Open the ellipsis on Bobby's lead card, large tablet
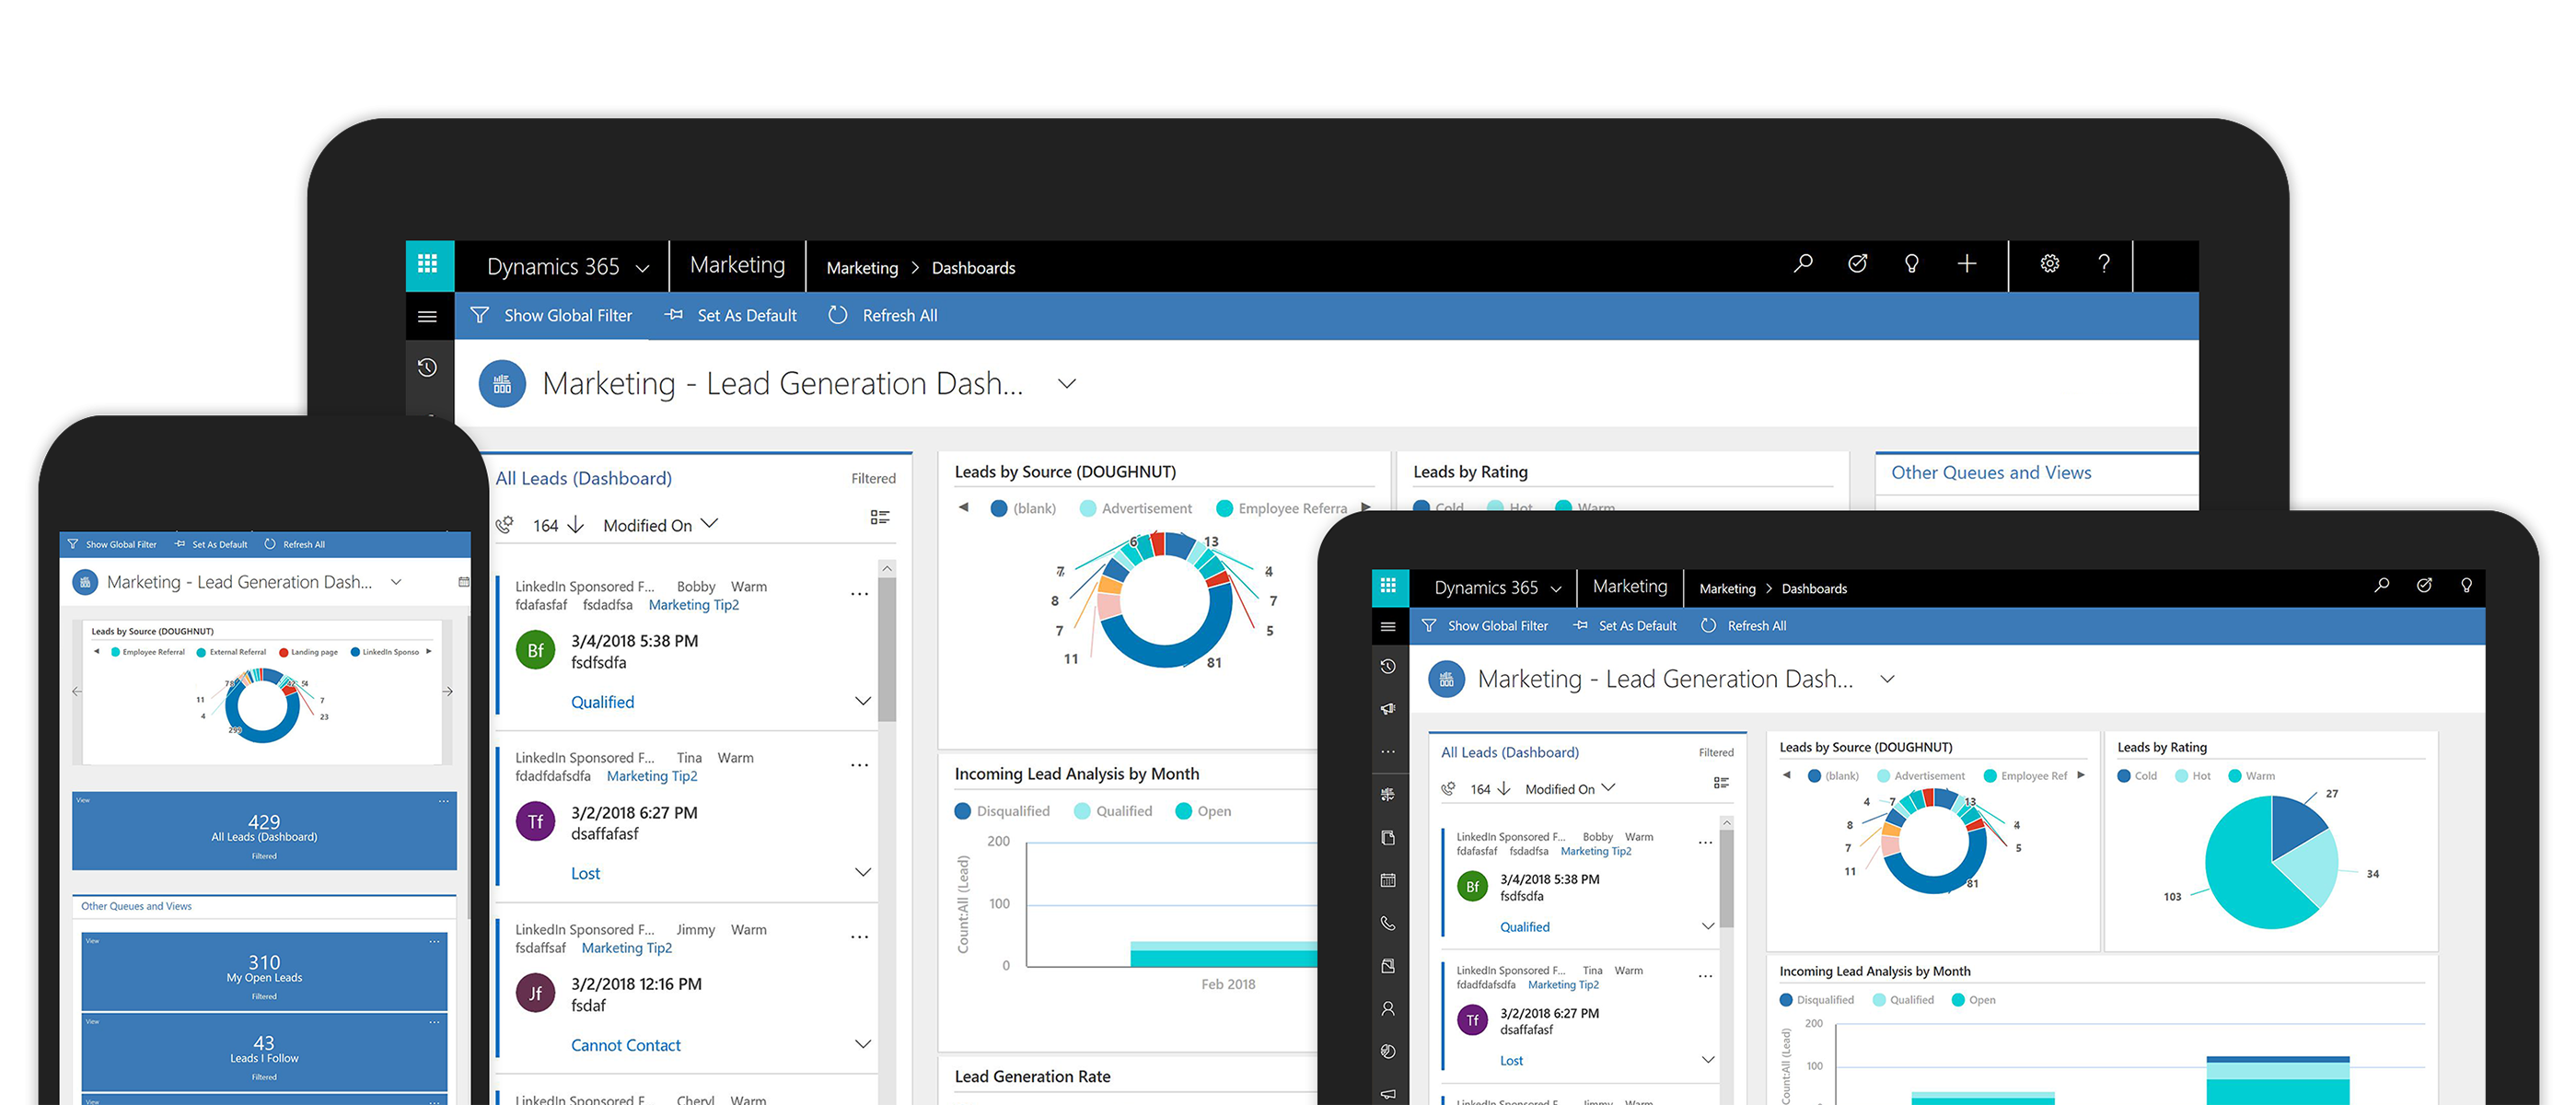This screenshot has height=1105, width=2576. [859, 594]
